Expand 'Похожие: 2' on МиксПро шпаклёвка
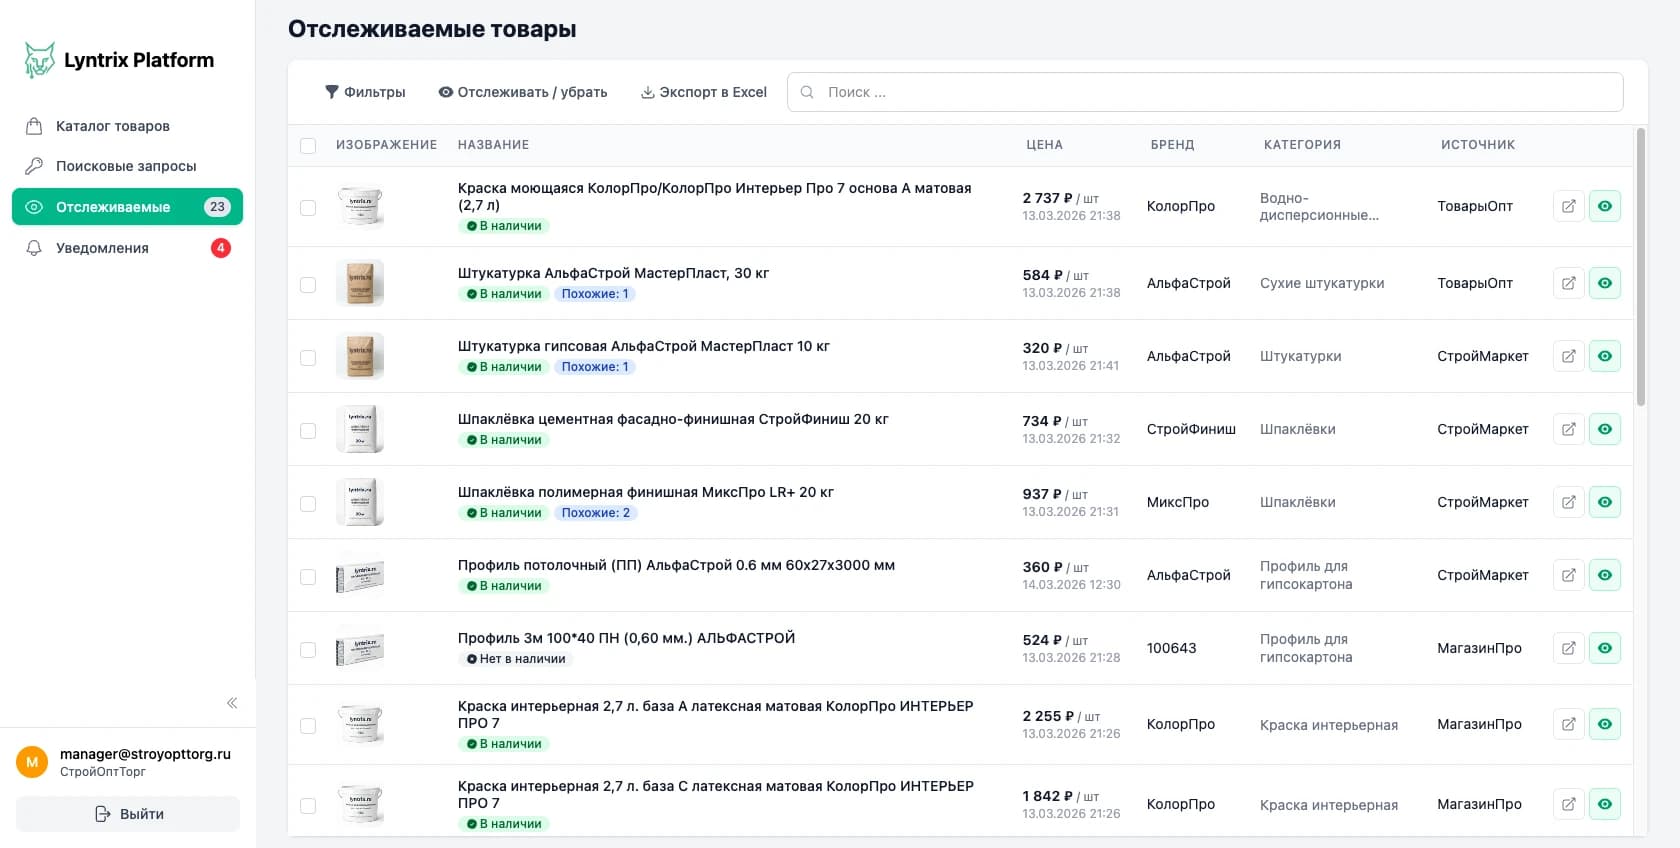The height and width of the screenshot is (848, 1680). (x=595, y=513)
